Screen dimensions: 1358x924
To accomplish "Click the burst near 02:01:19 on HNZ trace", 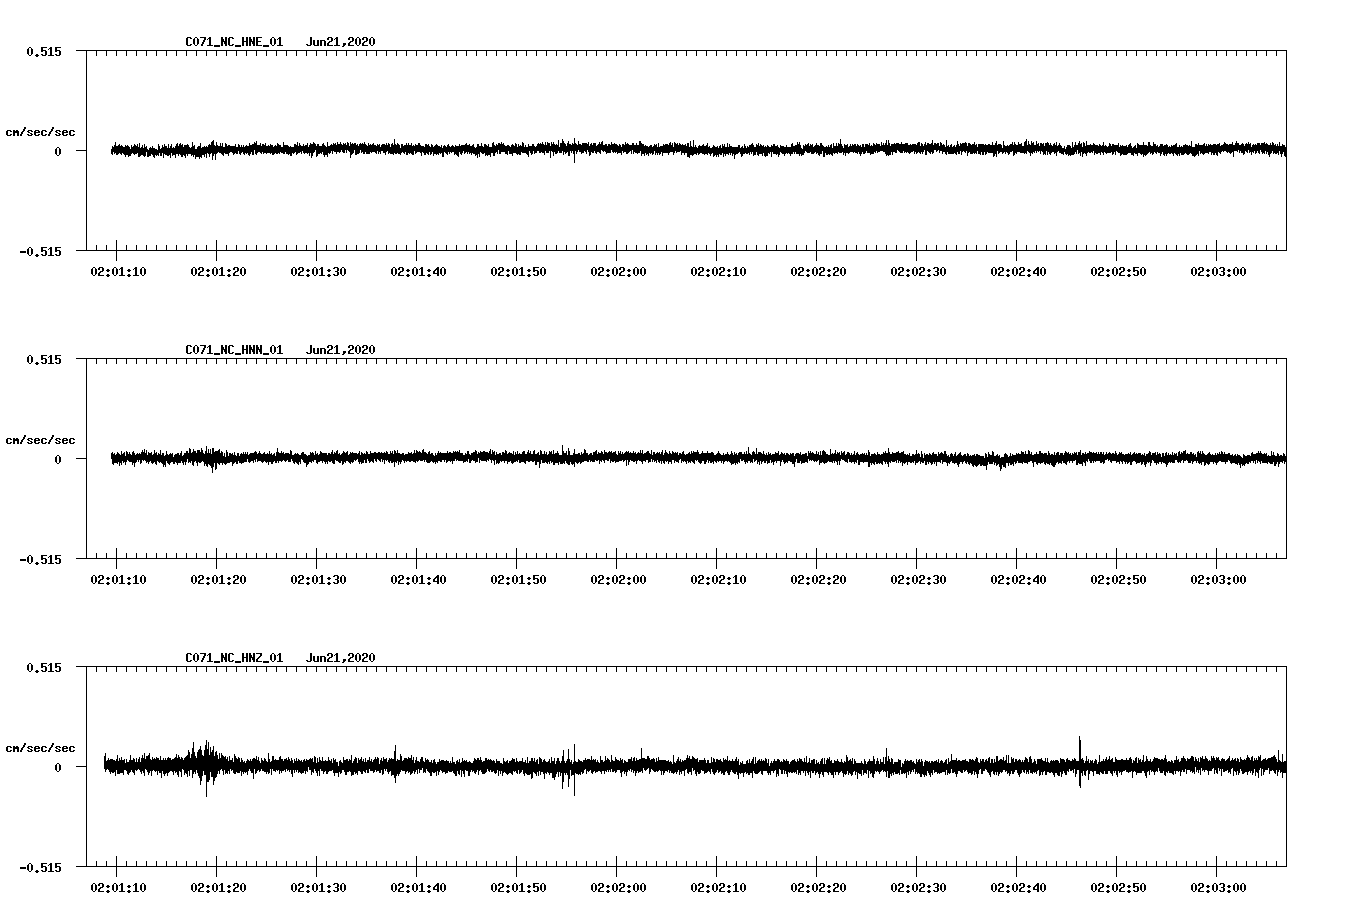I will coord(205,767).
